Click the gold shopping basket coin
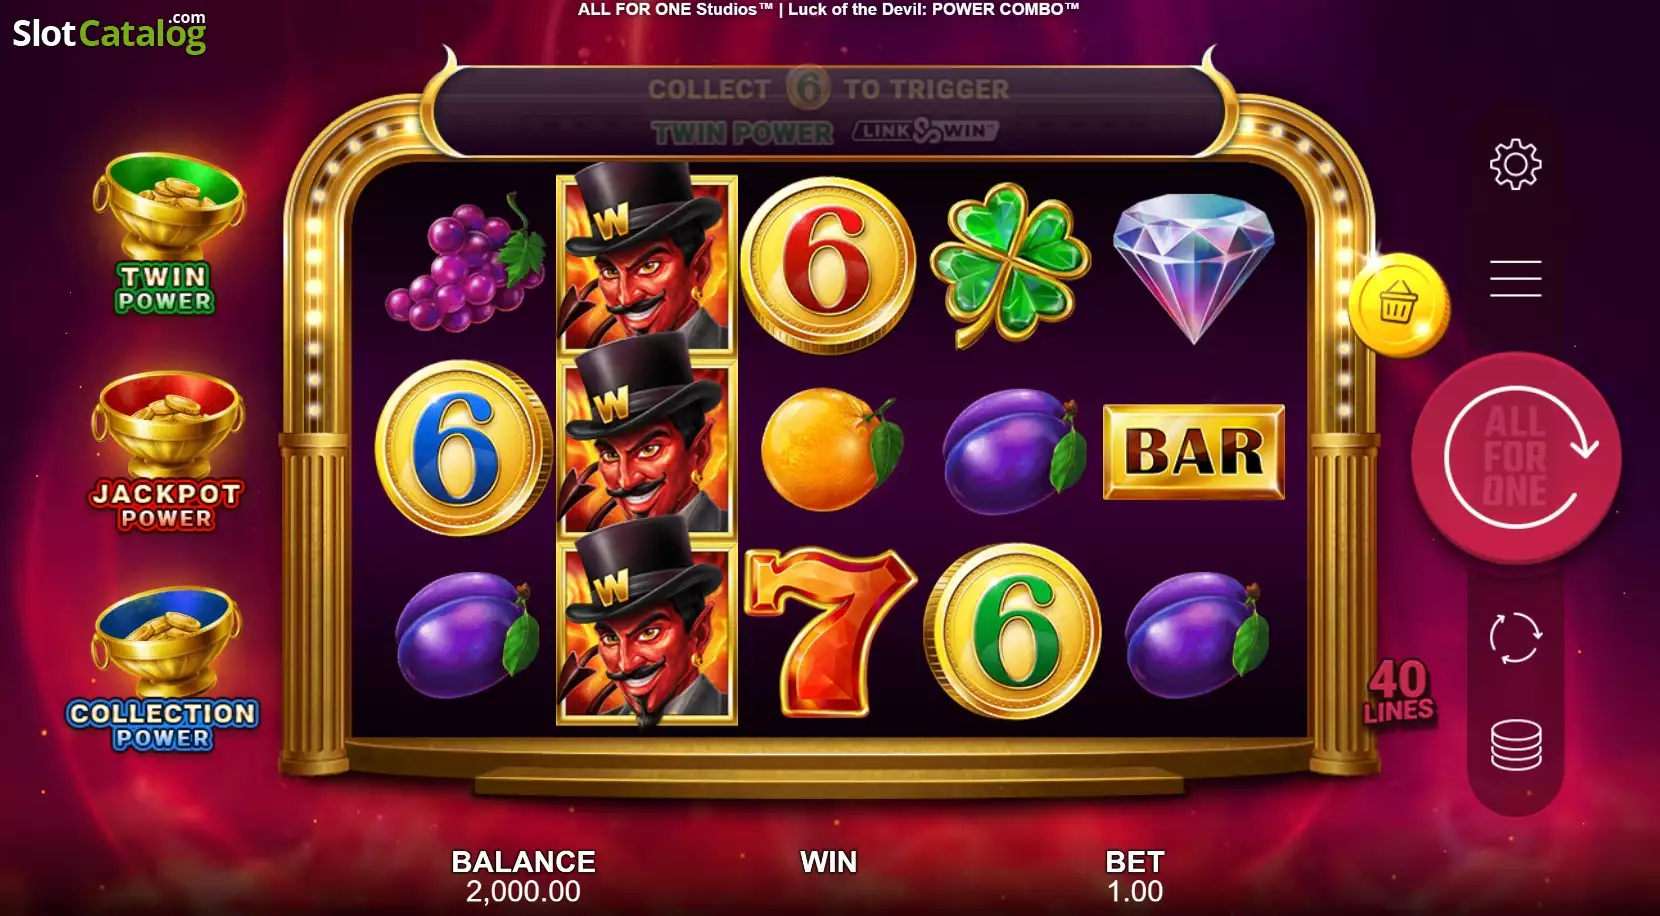Image resolution: width=1660 pixels, height=916 pixels. click(1398, 304)
